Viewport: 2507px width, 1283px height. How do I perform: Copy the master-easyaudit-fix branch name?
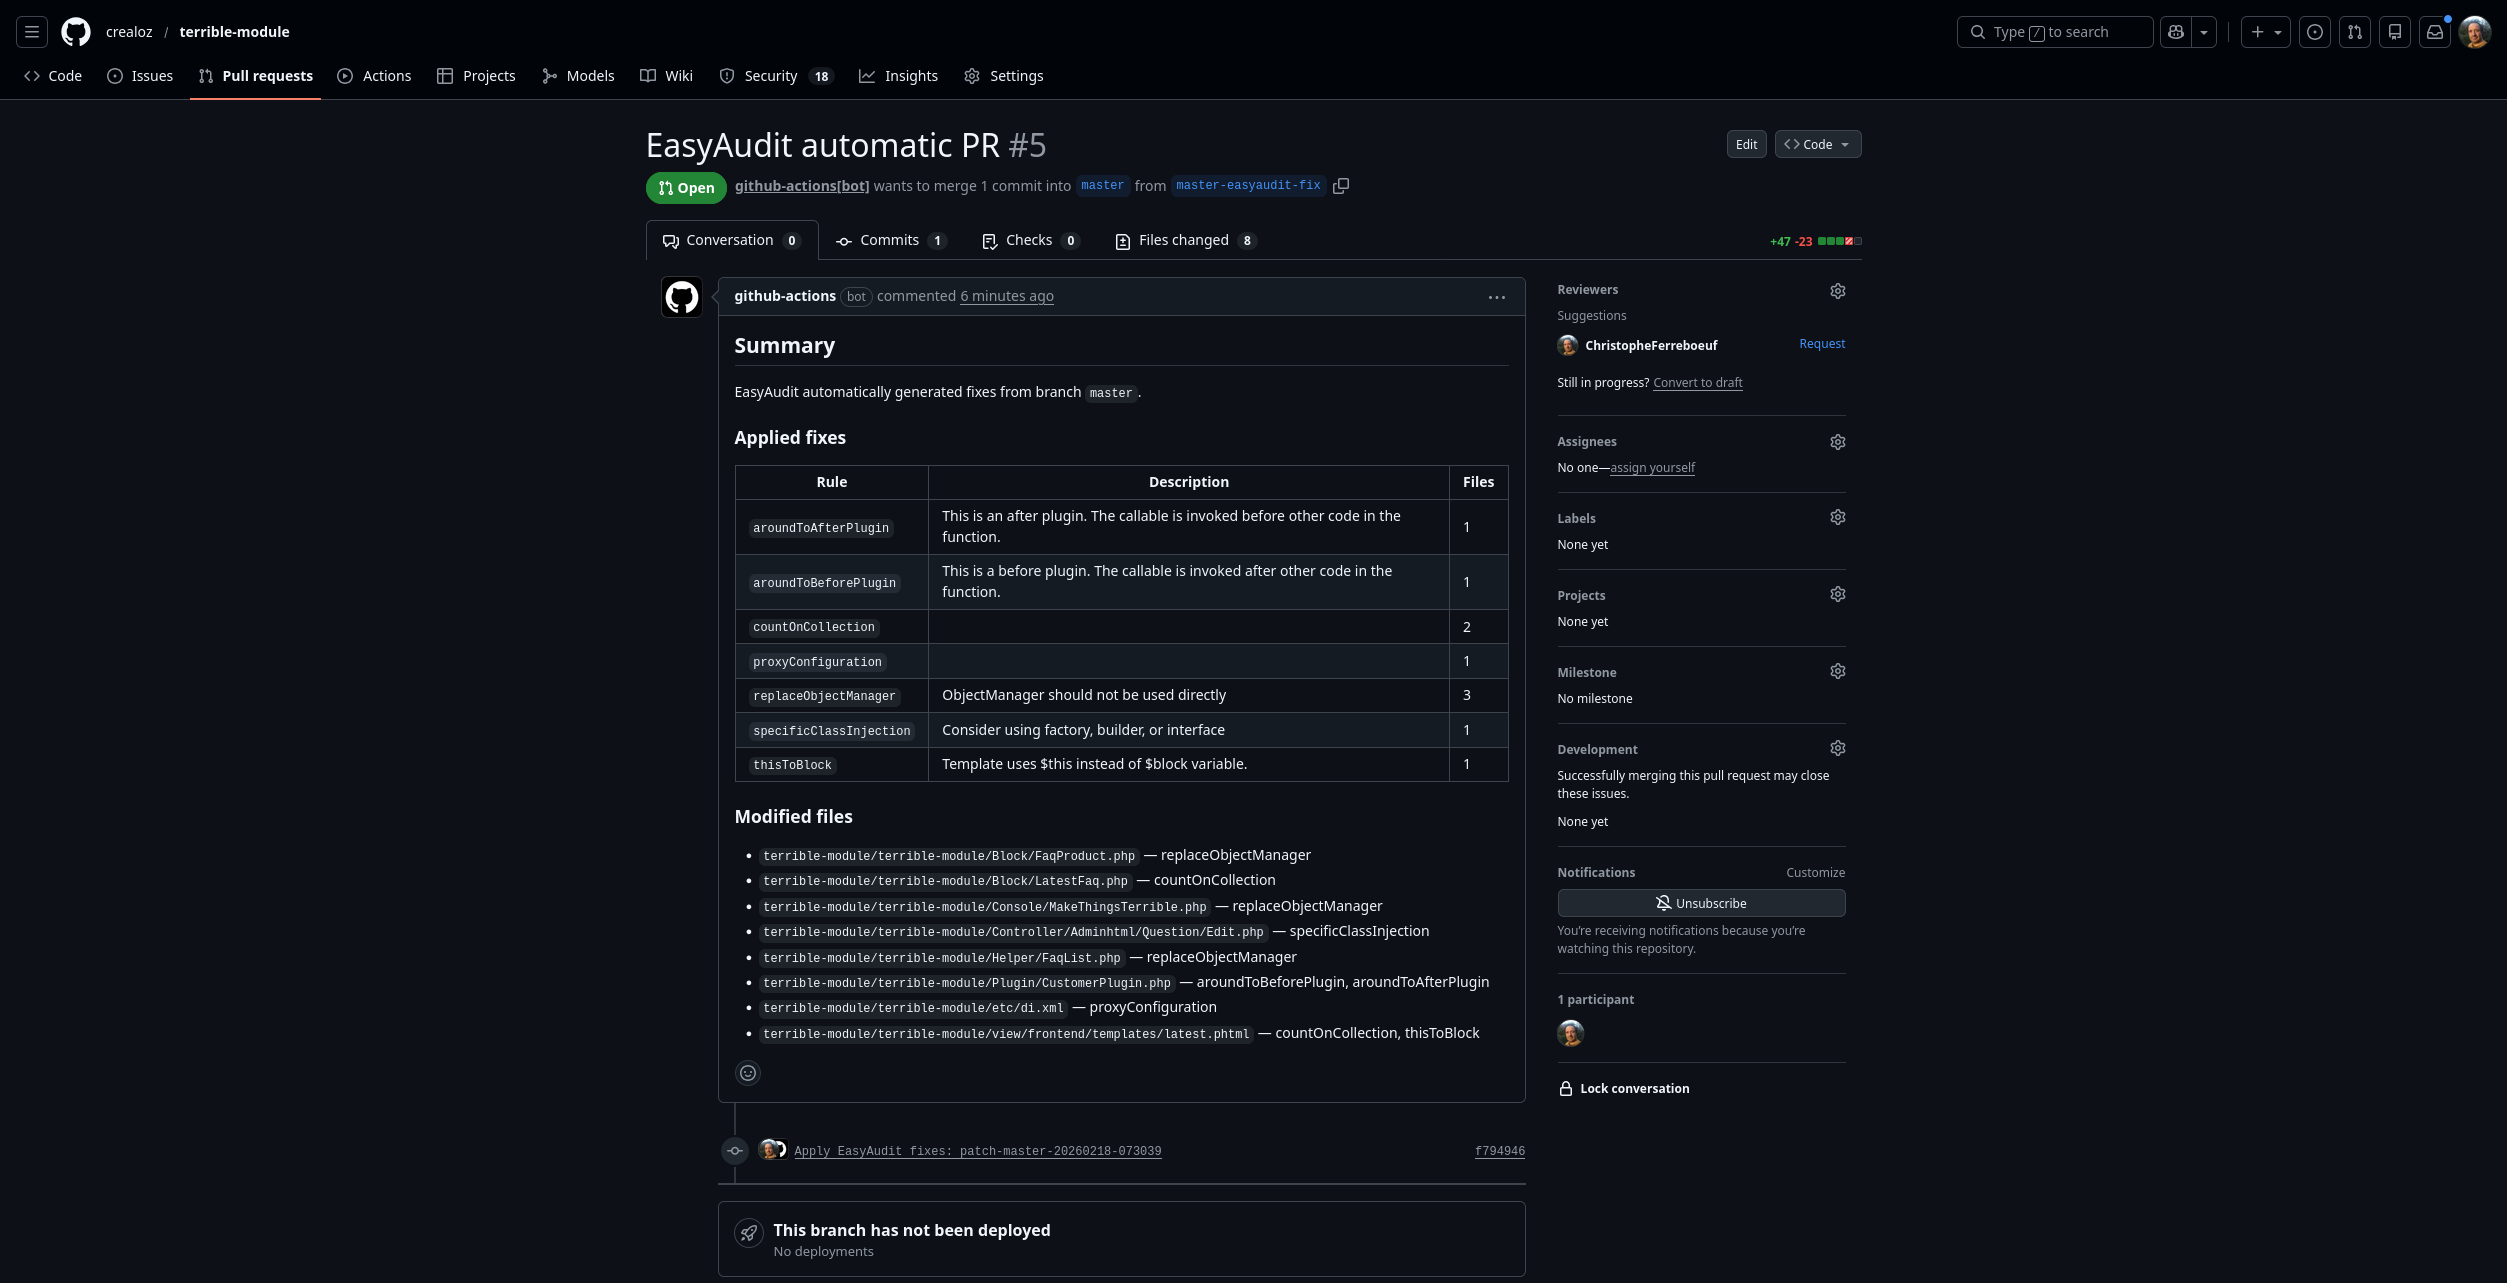click(1341, 186)
